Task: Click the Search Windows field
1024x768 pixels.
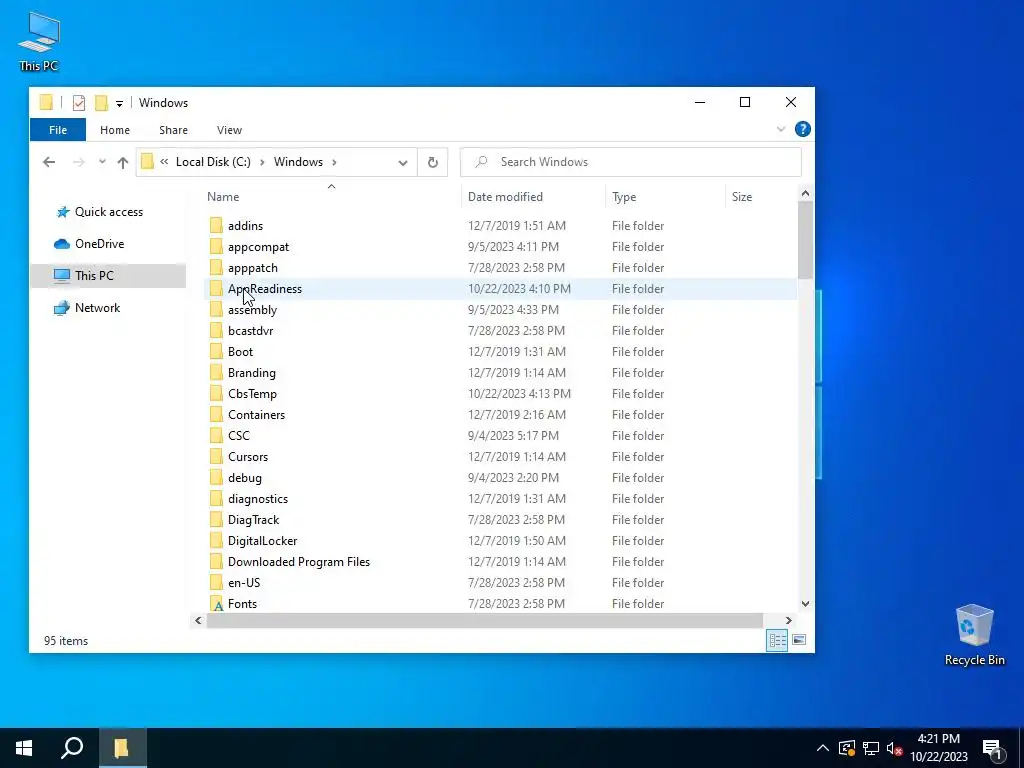Action: tap(630, 162)
